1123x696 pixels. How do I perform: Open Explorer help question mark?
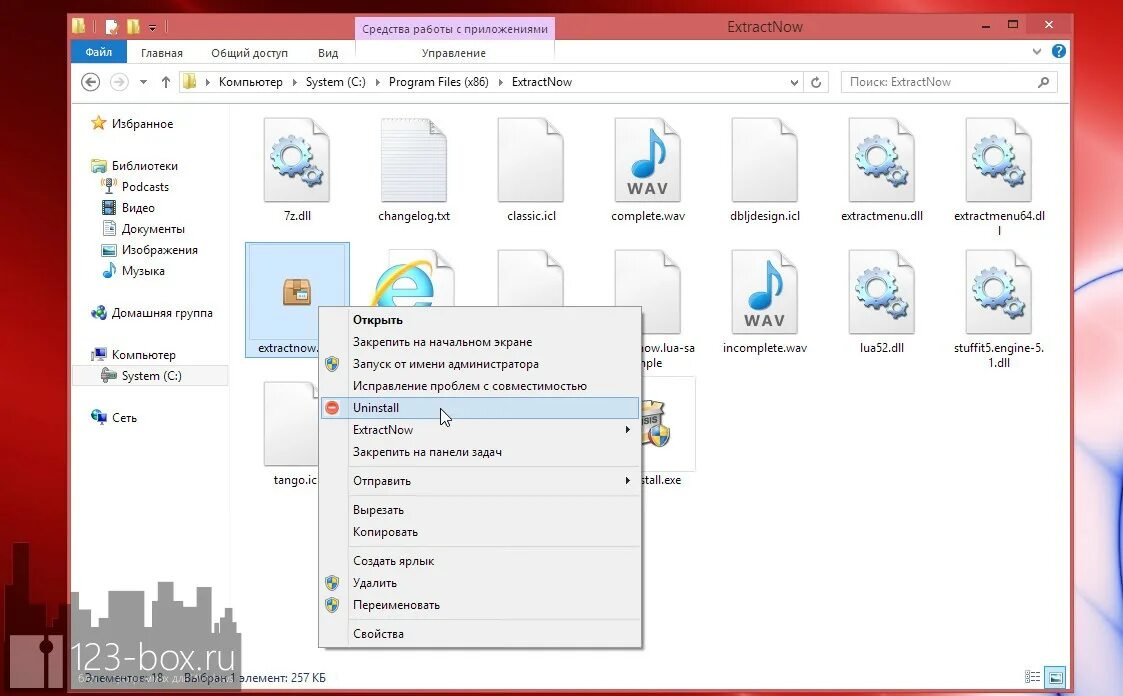pos(1059,52)
